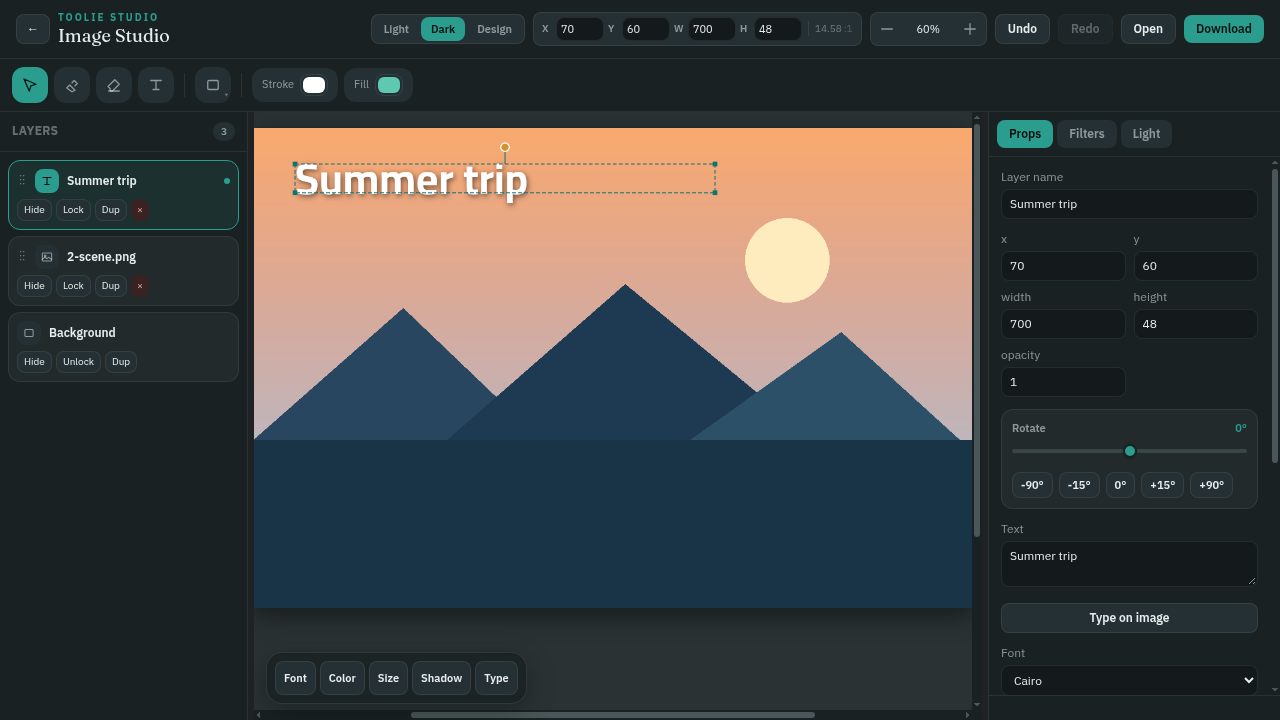Click the Text textarea with Summer trip

point(1129,564)
